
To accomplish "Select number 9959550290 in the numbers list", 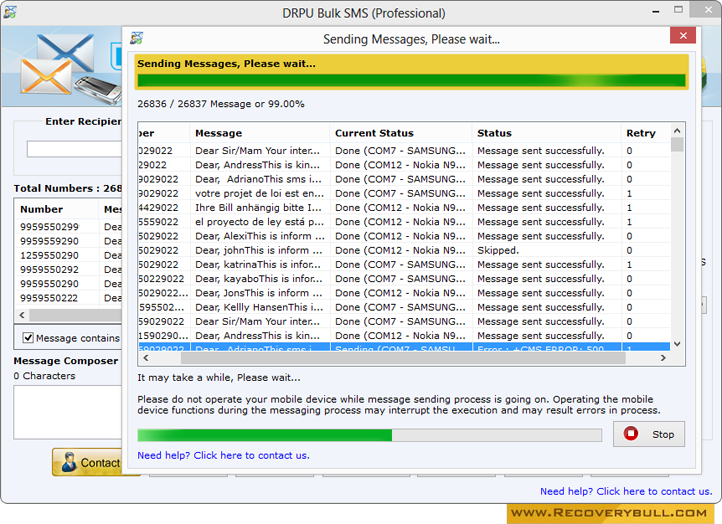I will (x=50, y=284).
